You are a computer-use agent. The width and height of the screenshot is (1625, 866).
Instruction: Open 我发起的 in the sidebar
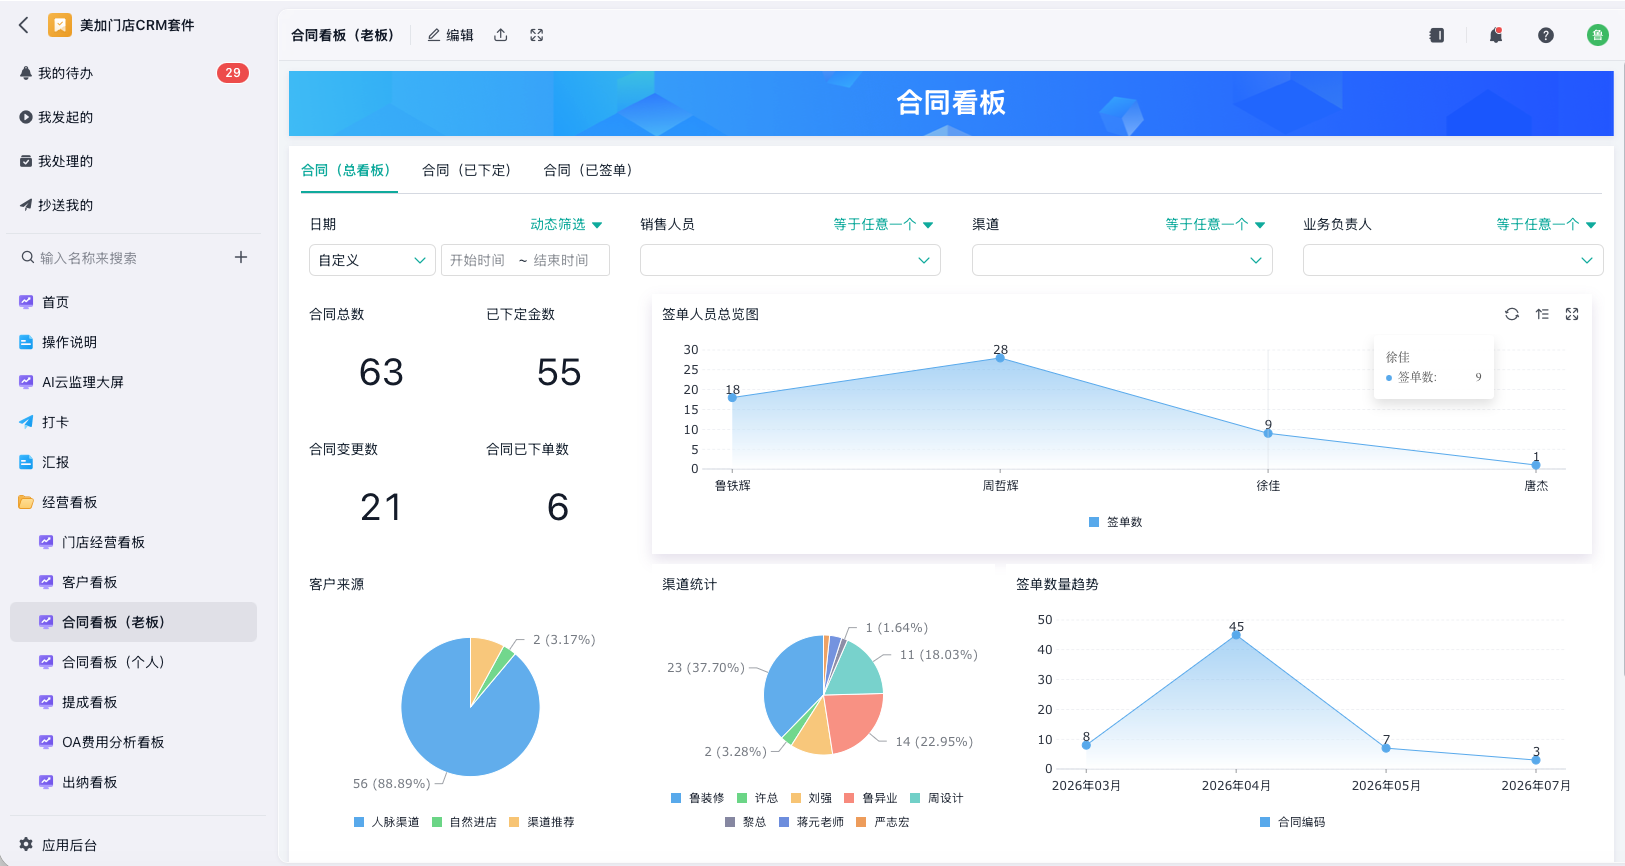(x=134, y=117)
